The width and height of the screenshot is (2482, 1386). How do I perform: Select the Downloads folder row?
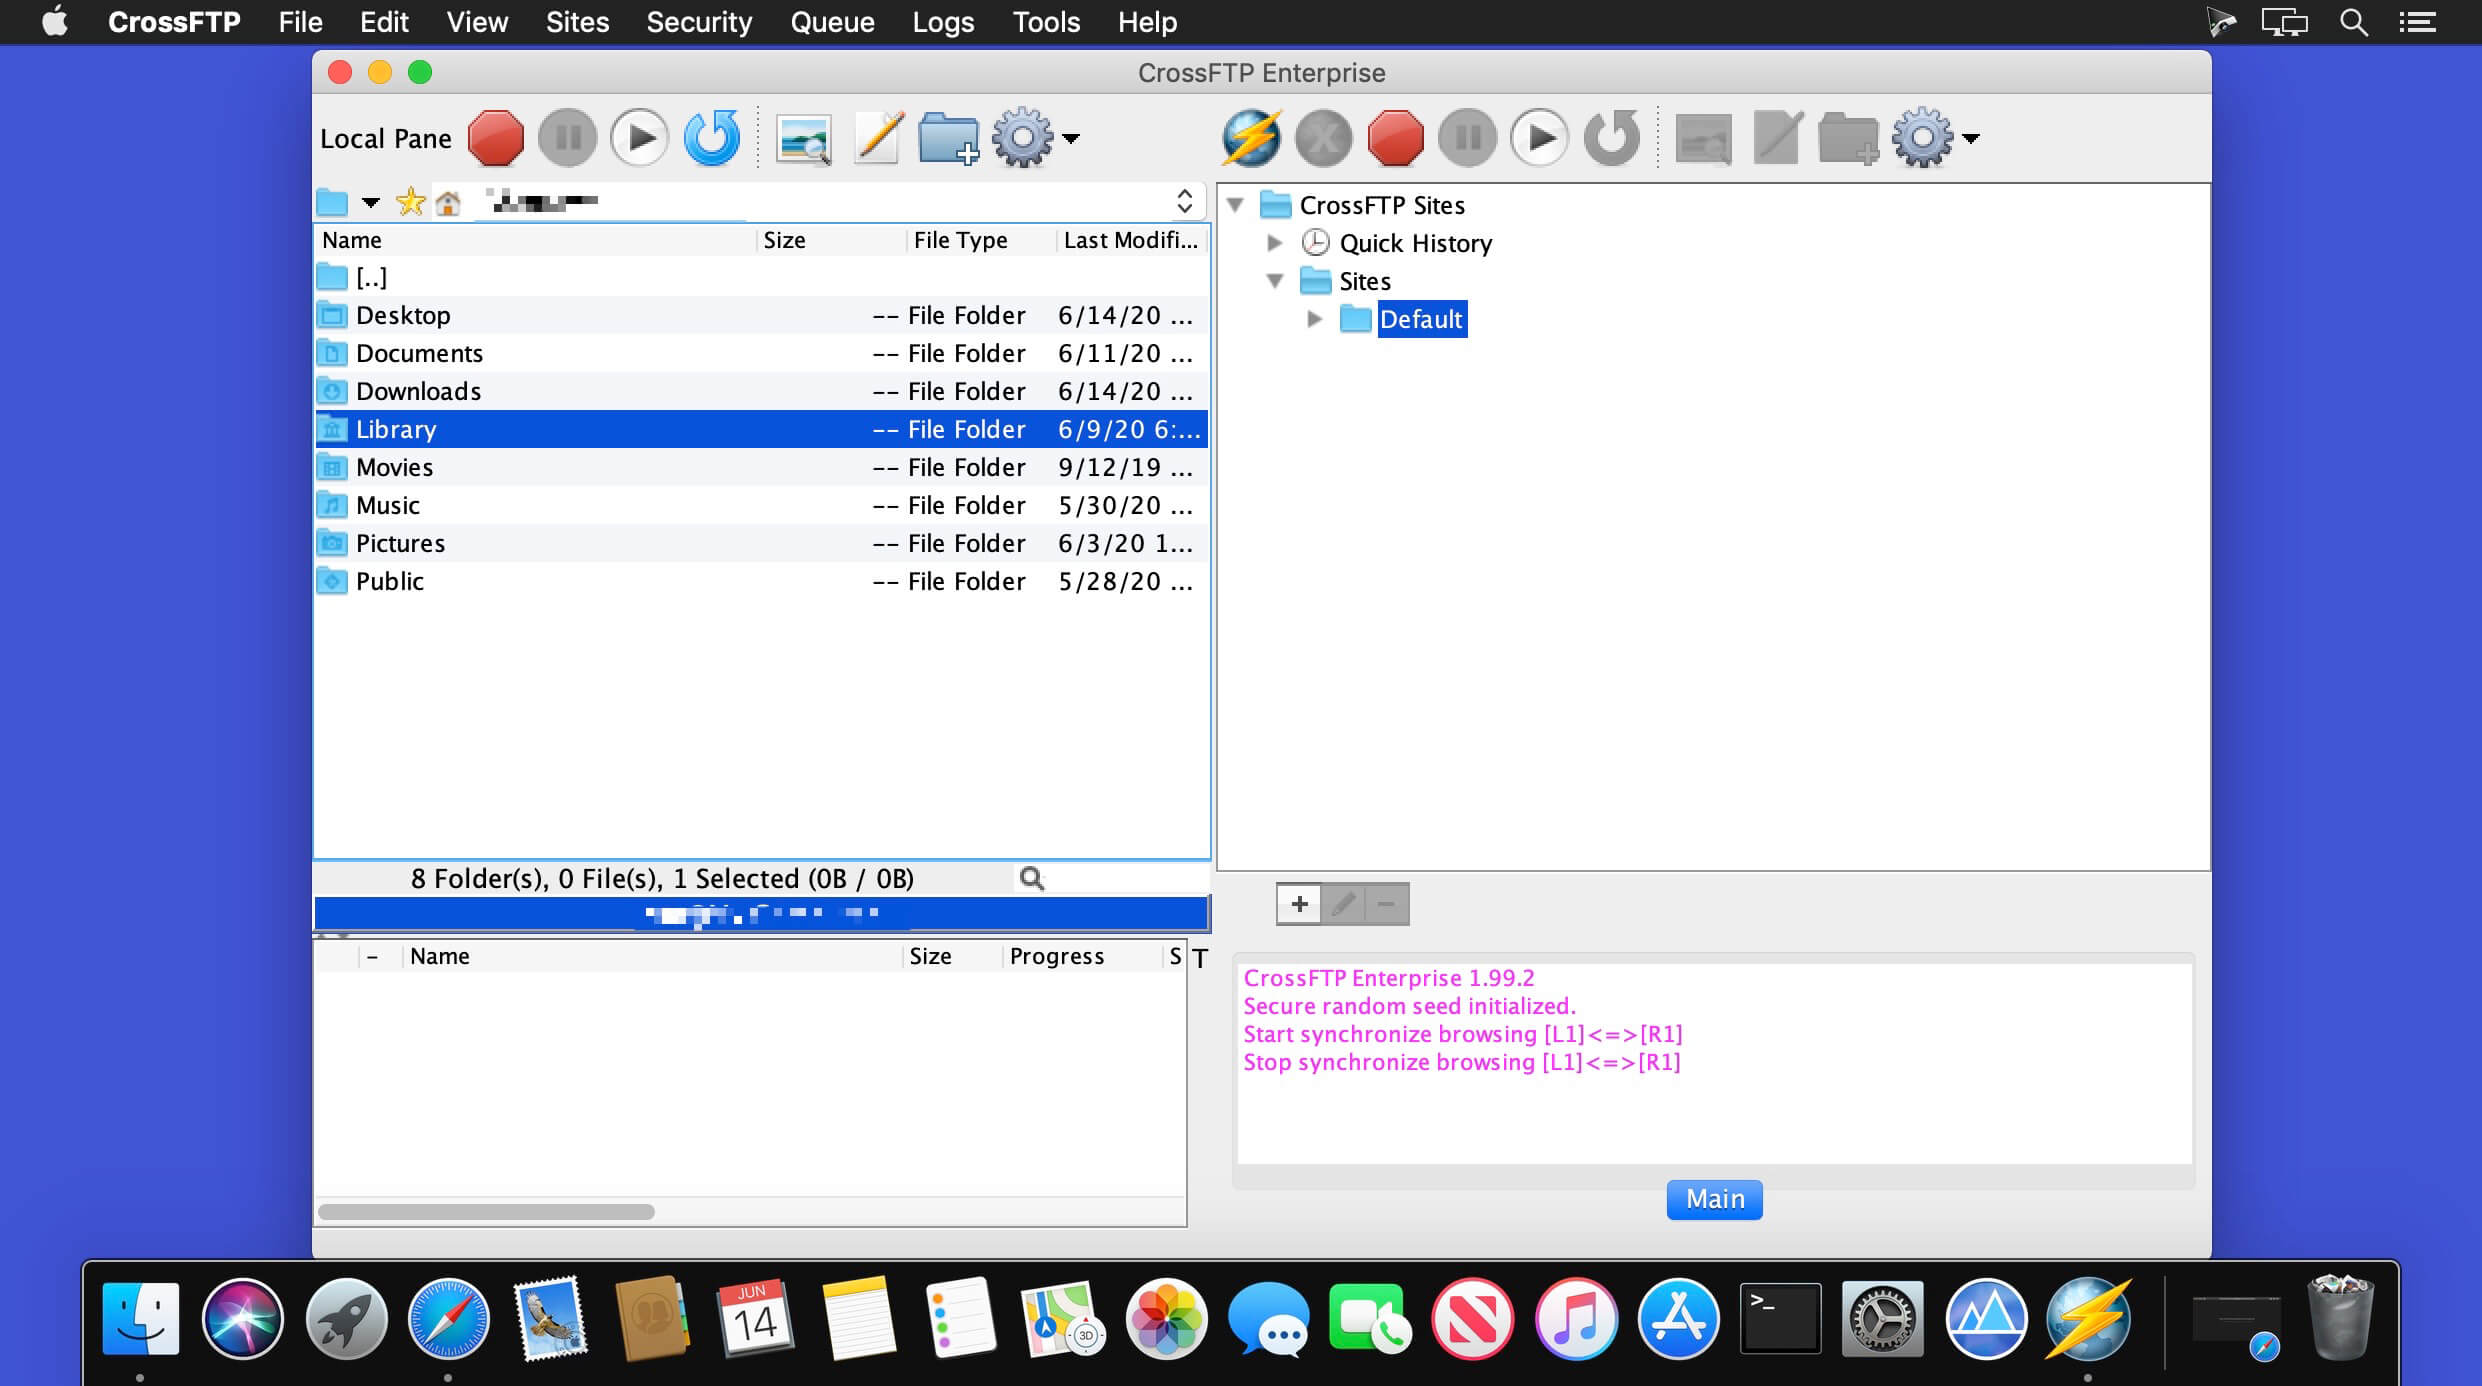tap(762, 391)
